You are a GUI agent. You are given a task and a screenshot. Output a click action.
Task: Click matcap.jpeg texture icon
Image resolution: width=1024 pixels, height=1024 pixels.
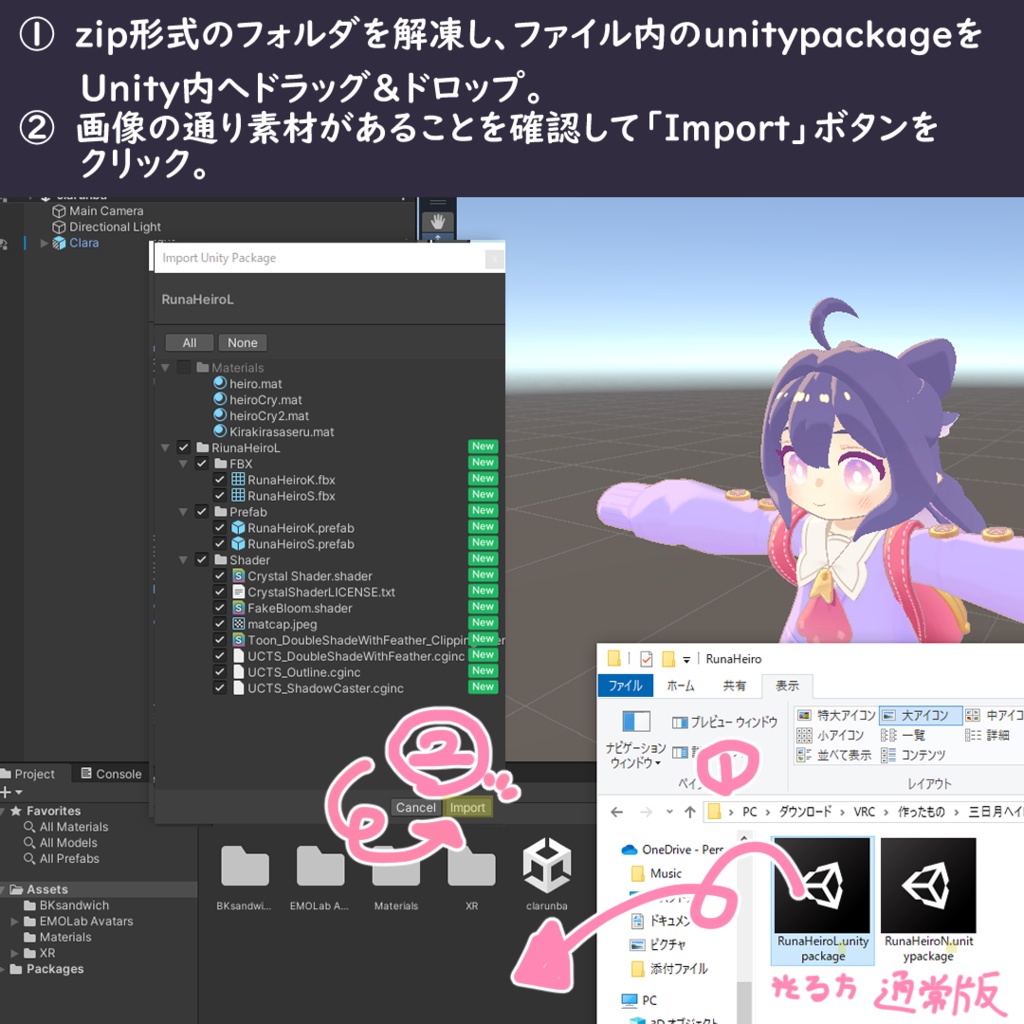tap(238, 624)
